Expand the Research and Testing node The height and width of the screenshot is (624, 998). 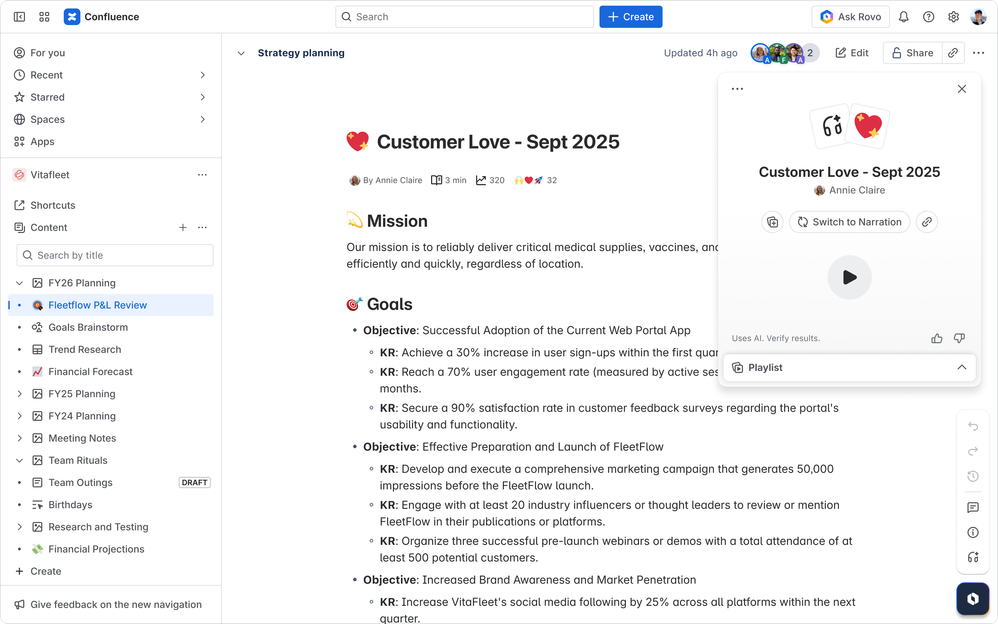[19, 527]
